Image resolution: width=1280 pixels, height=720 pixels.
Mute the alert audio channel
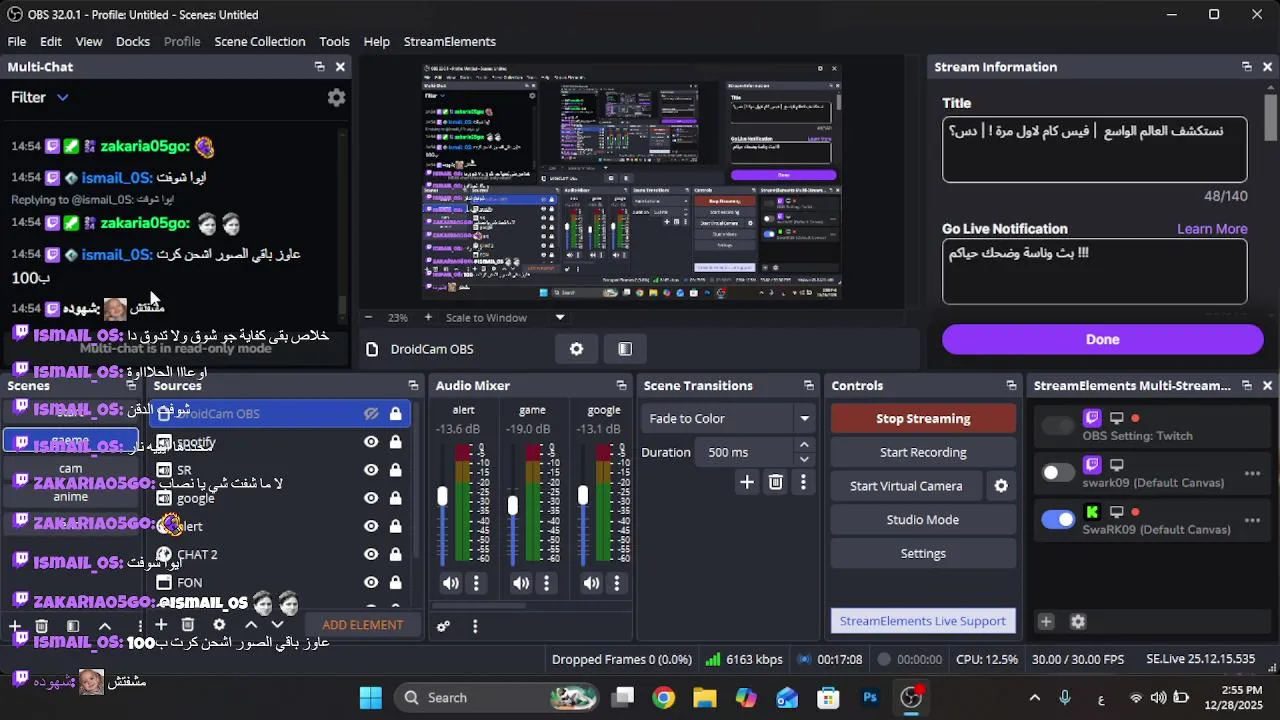point(451,583)
